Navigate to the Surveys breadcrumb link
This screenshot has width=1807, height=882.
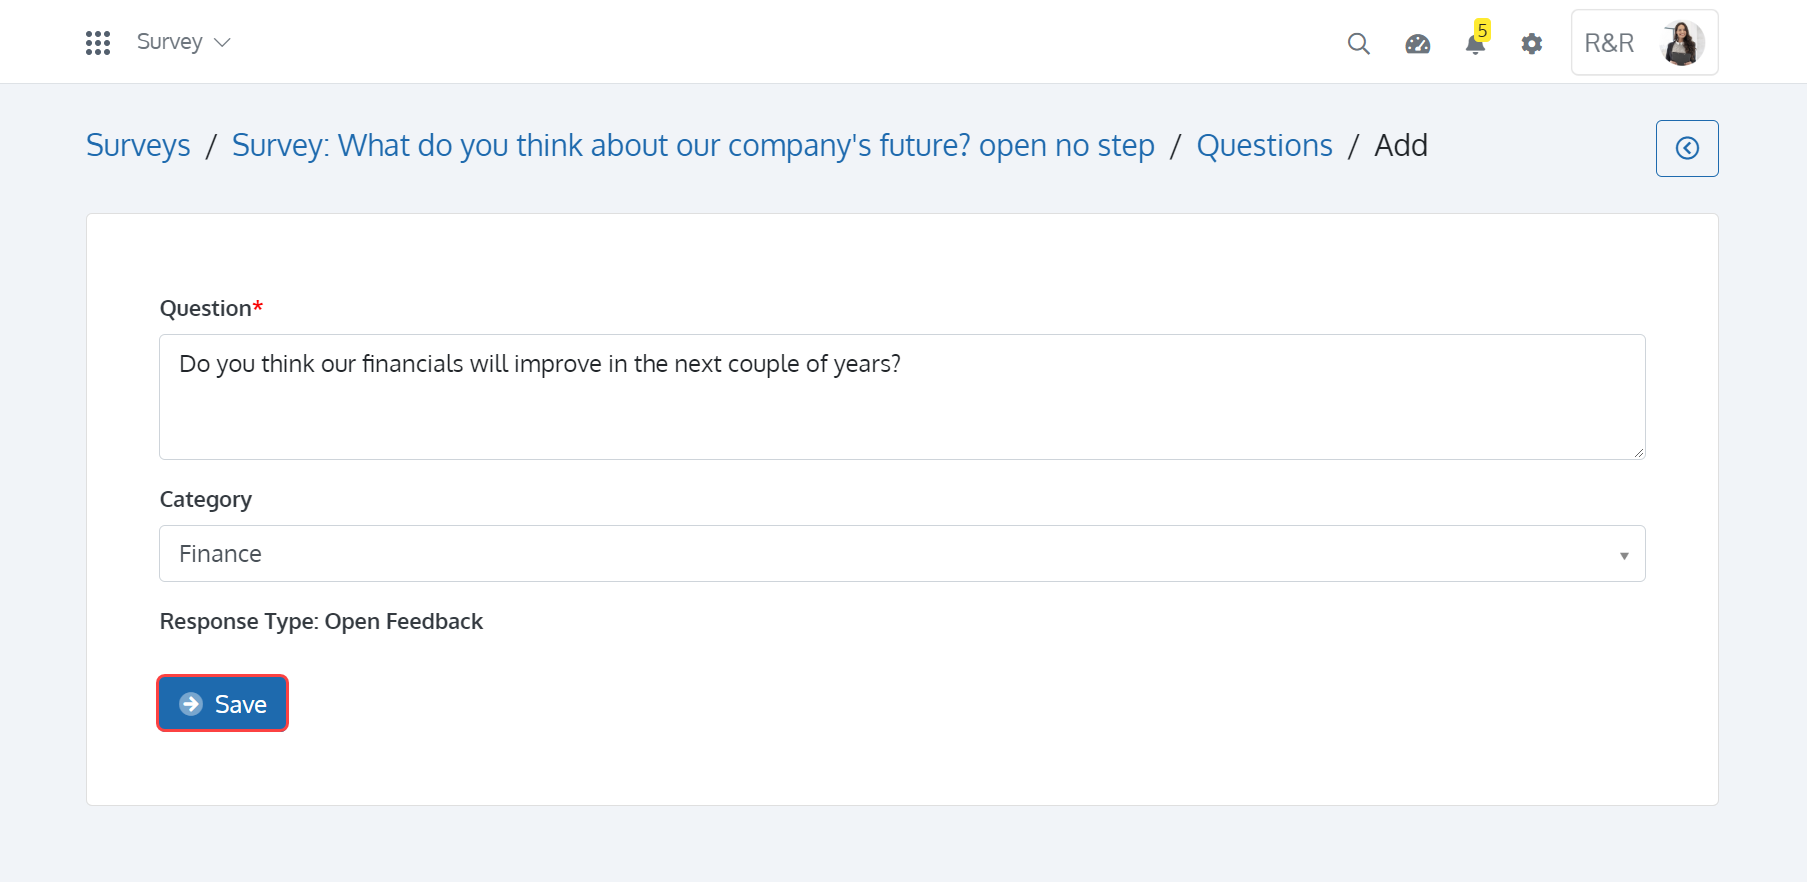tap(138, 146)
